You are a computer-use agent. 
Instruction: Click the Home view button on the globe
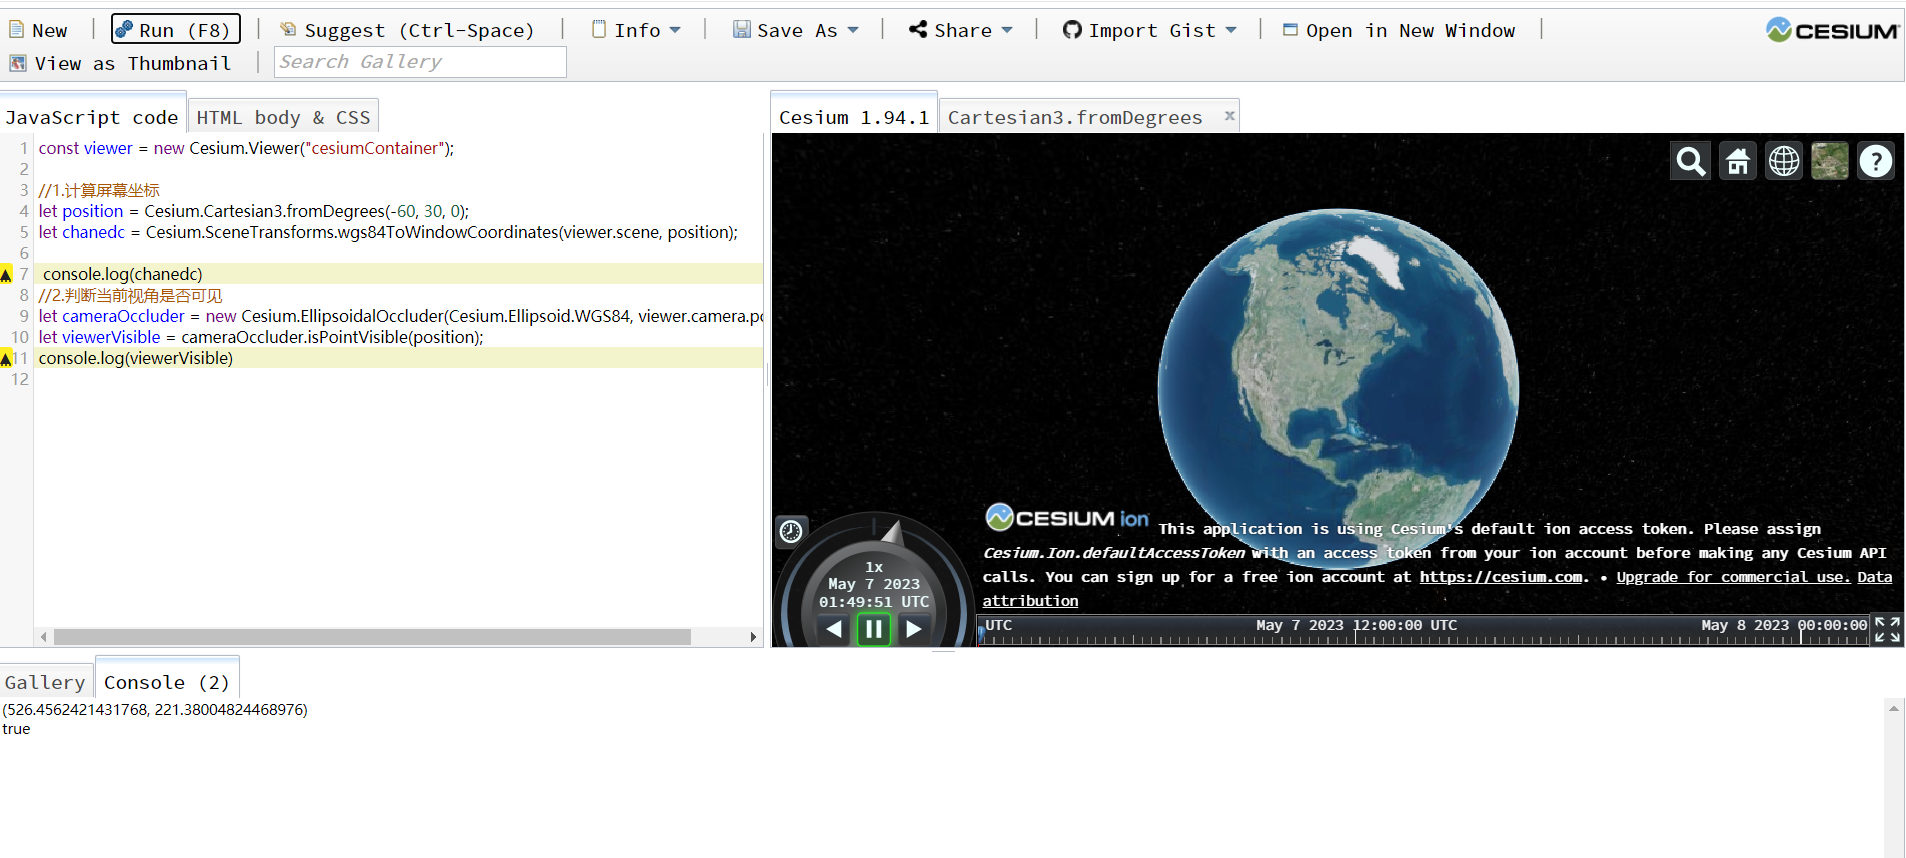(1738, 161)
